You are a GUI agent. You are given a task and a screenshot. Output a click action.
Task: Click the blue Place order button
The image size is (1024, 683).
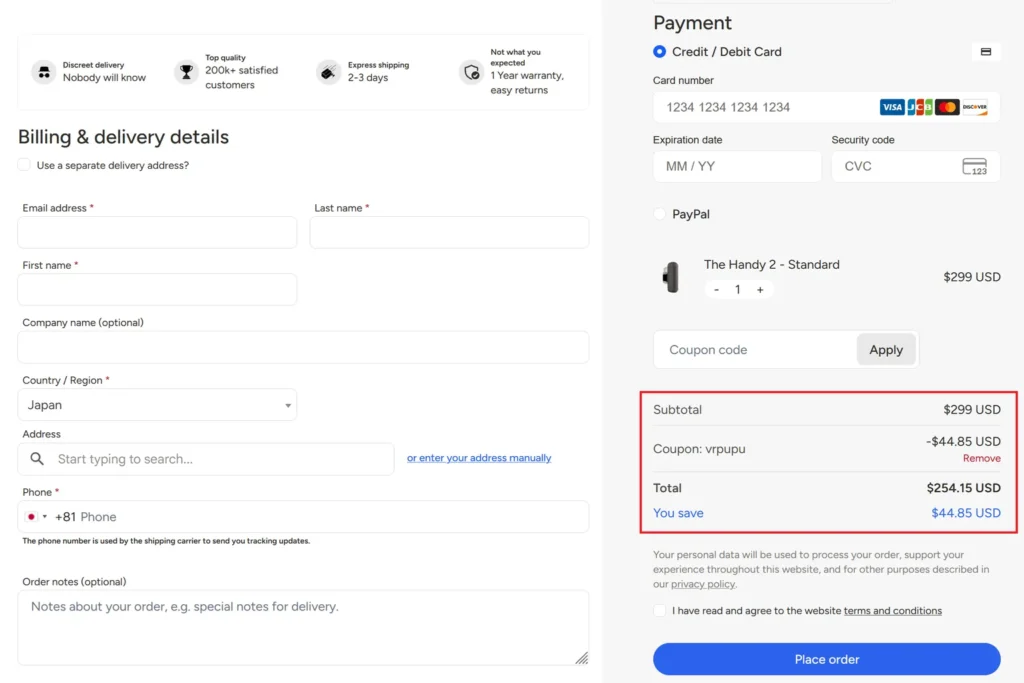pyautogui.click(x=826, y=659)
